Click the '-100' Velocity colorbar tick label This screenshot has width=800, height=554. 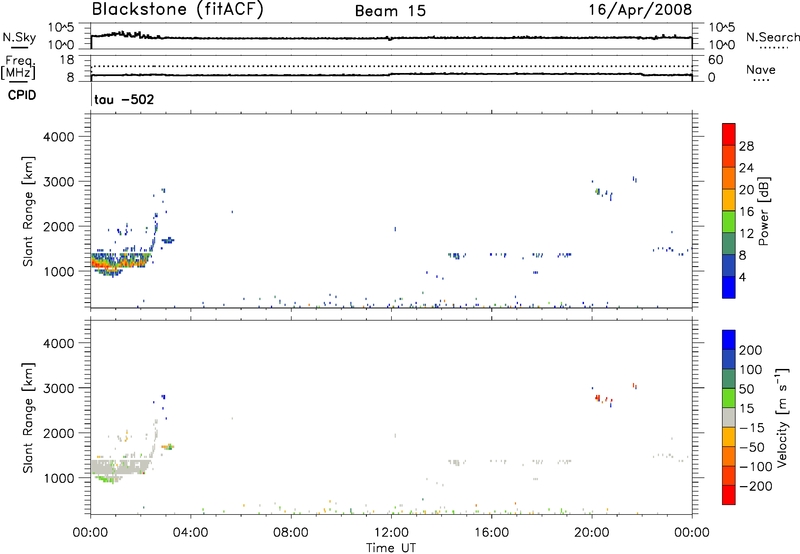(757, 467)
